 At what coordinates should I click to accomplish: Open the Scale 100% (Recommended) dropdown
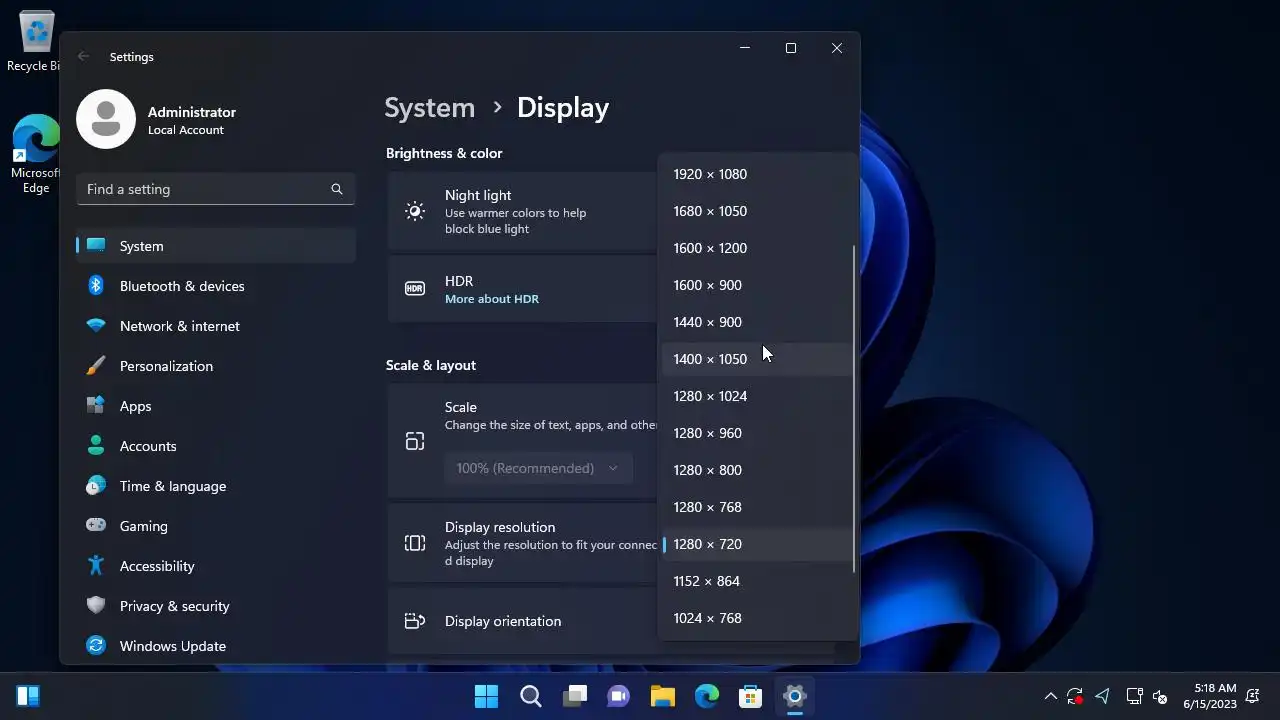(x=538, y=468)
